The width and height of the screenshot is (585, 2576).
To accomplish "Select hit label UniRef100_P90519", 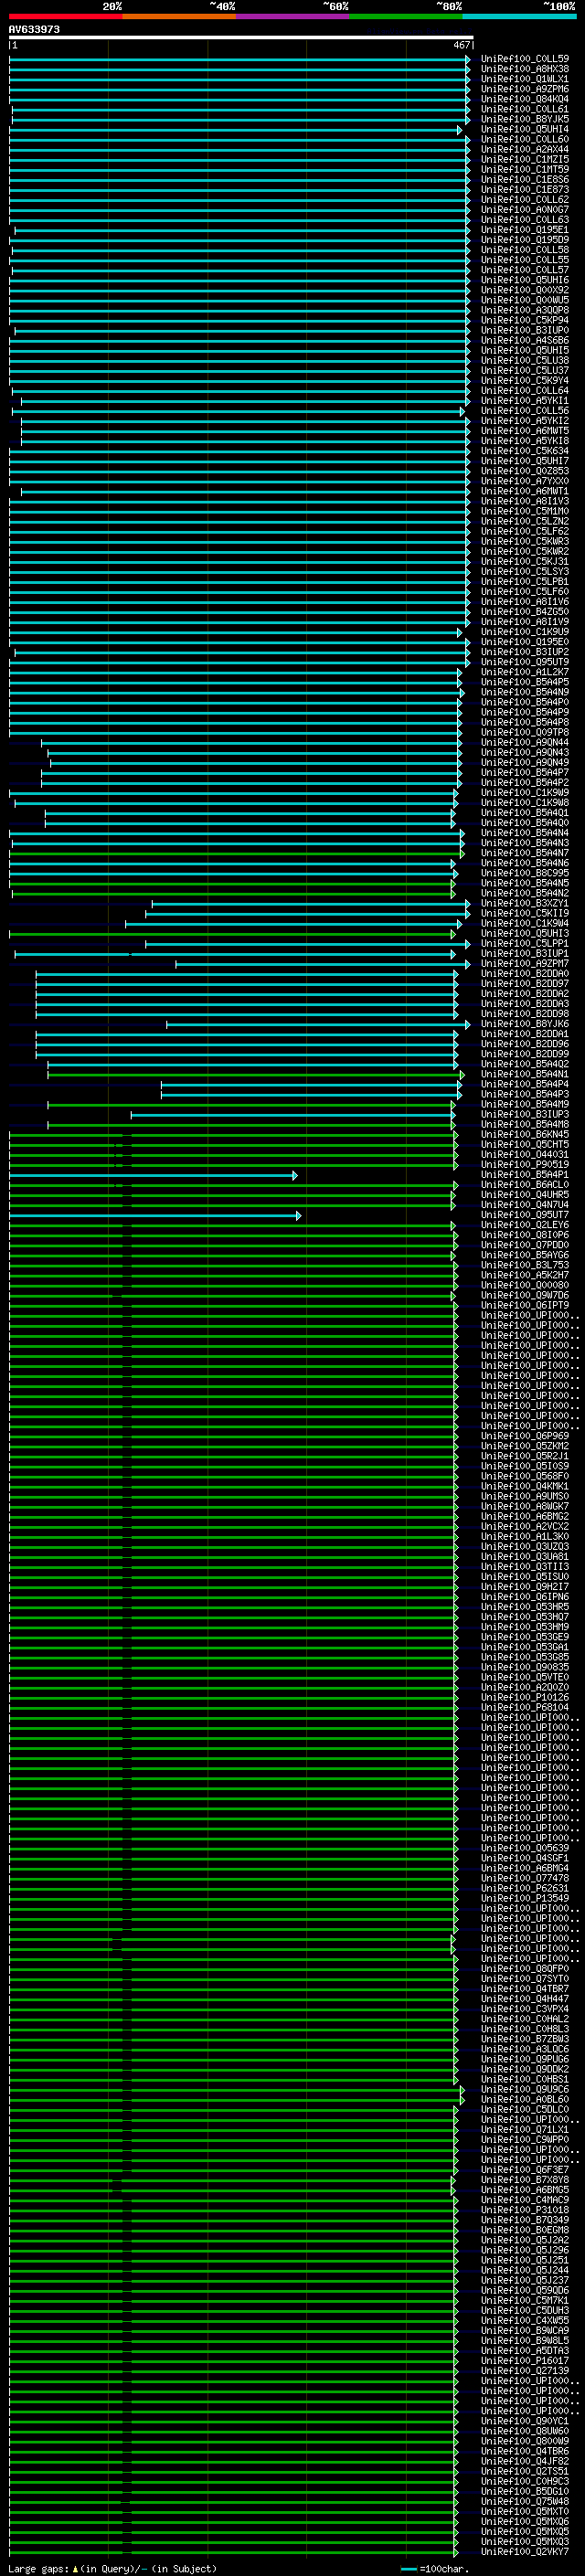I will [x=525, y=1165].
